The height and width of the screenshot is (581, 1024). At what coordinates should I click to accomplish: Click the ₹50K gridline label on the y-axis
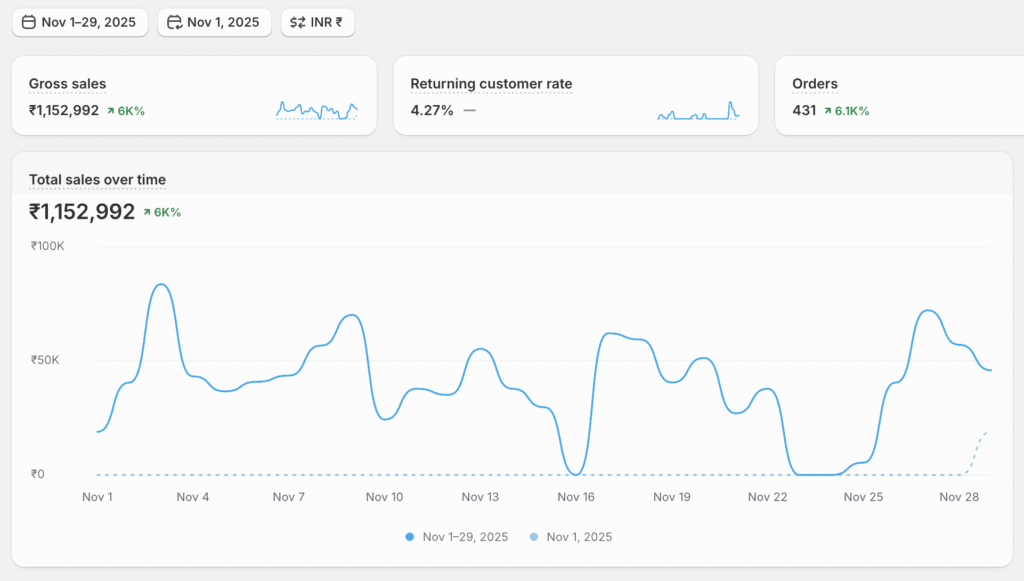[x=45, y=360]
